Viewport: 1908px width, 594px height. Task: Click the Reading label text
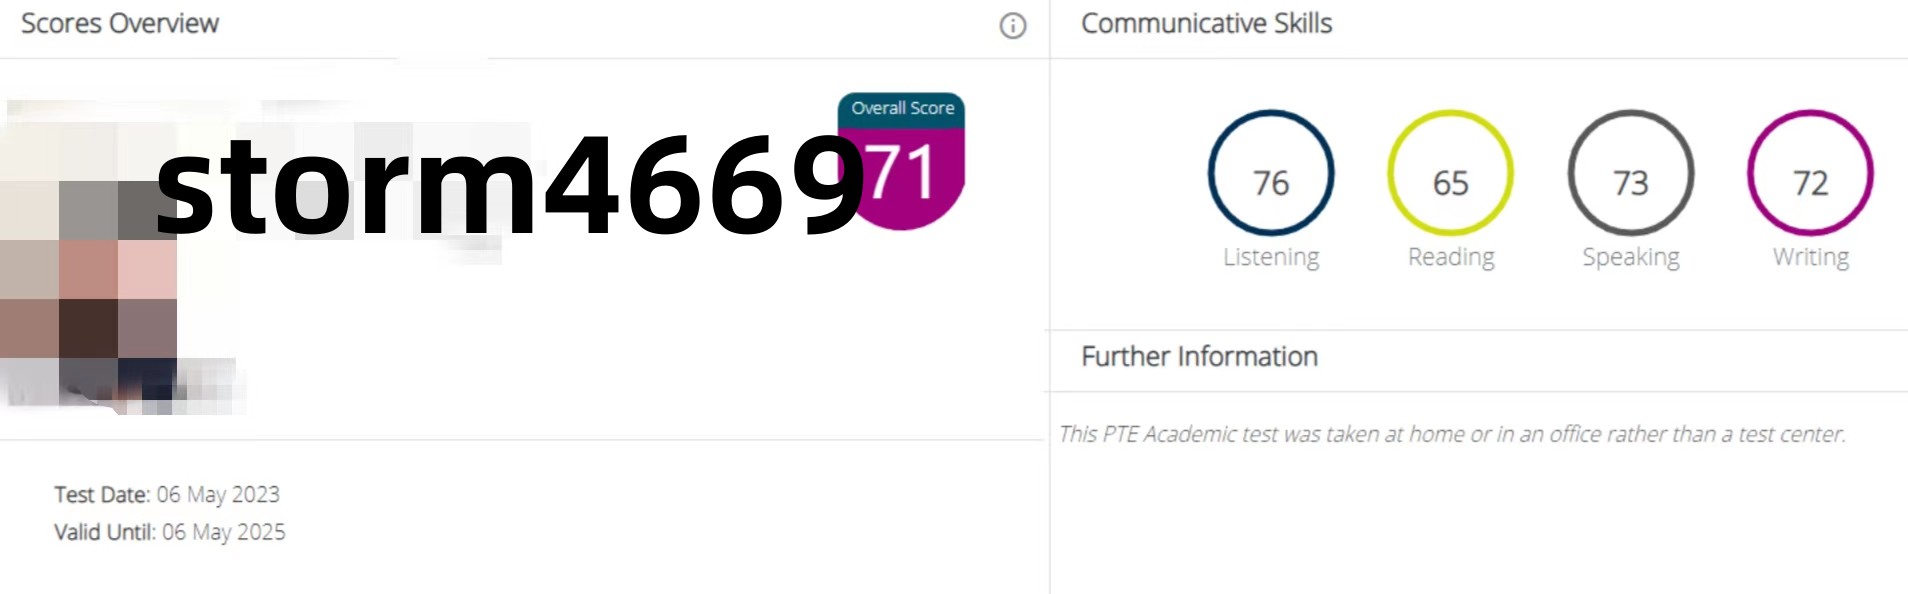[x=1451, y=258]
